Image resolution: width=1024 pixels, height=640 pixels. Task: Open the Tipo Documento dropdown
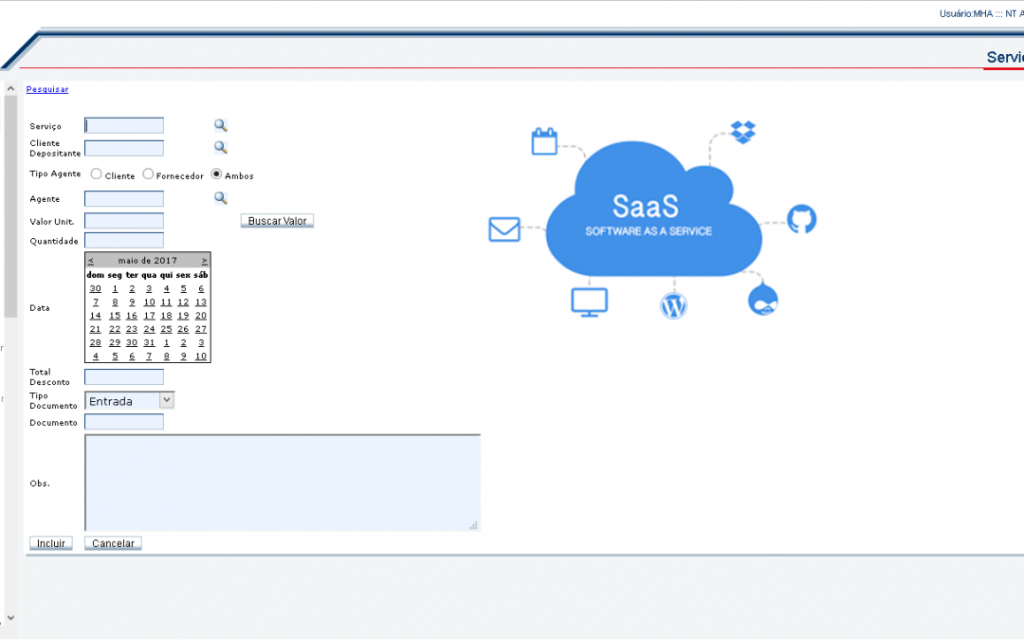(x=129, y=400)
